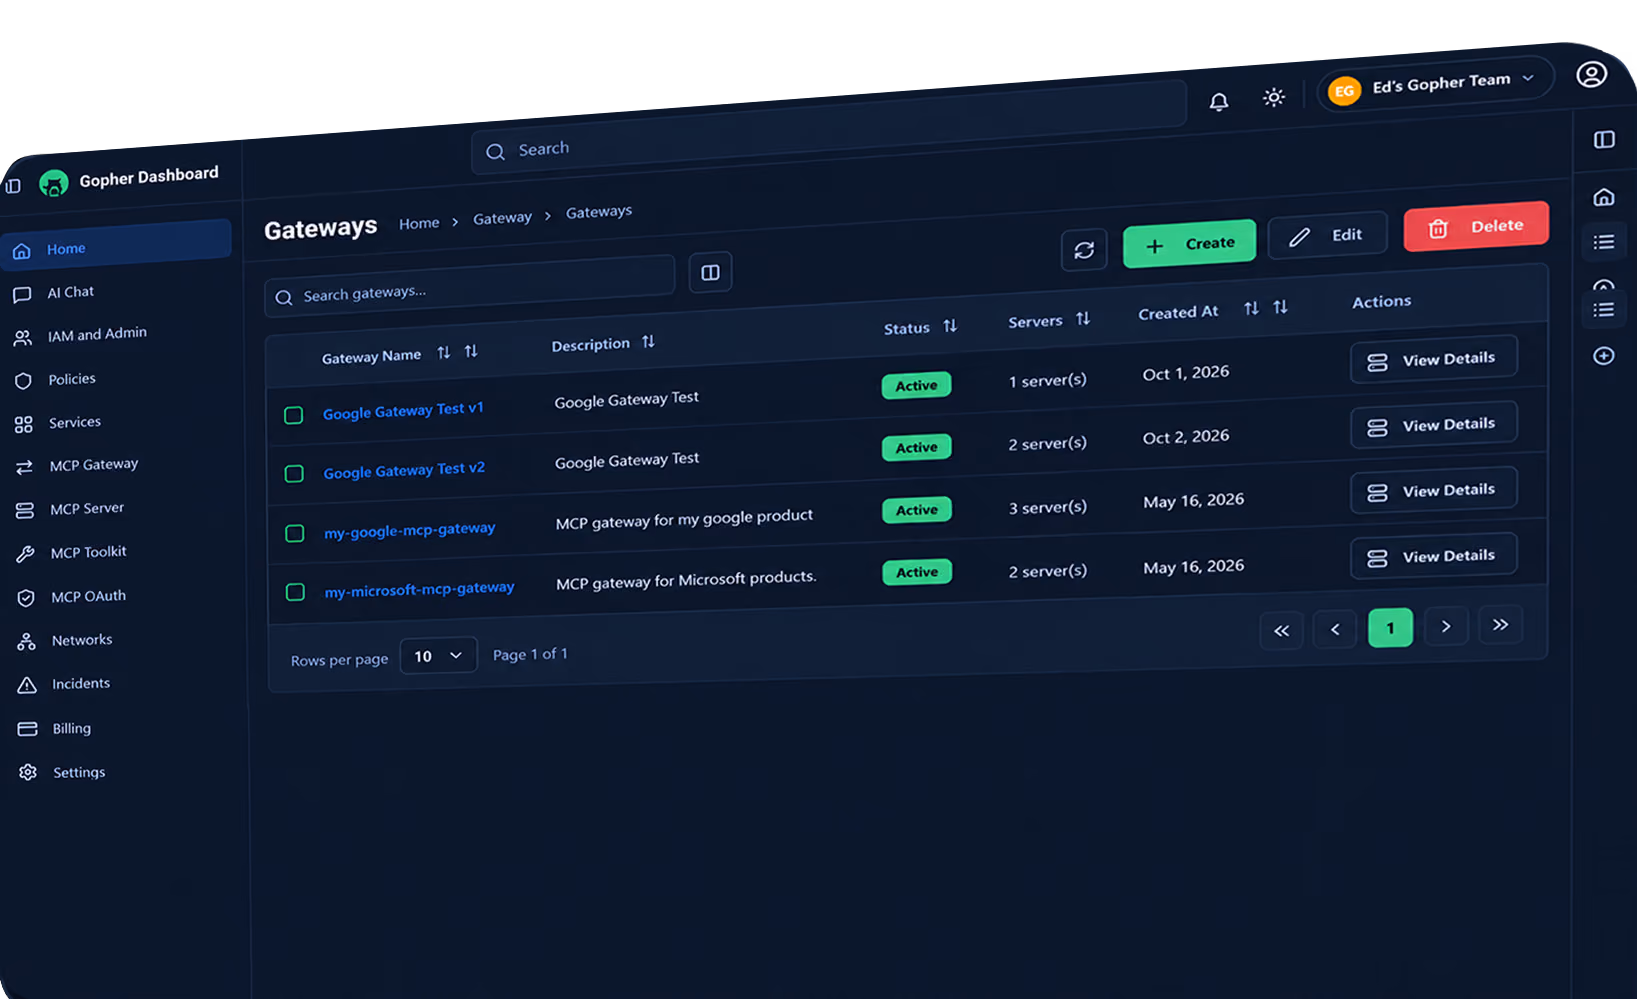Image resolution: width=1637 pixels, height=999 pixels.
Task: Open AI Chat in sidebar
Action: point(70,293)
